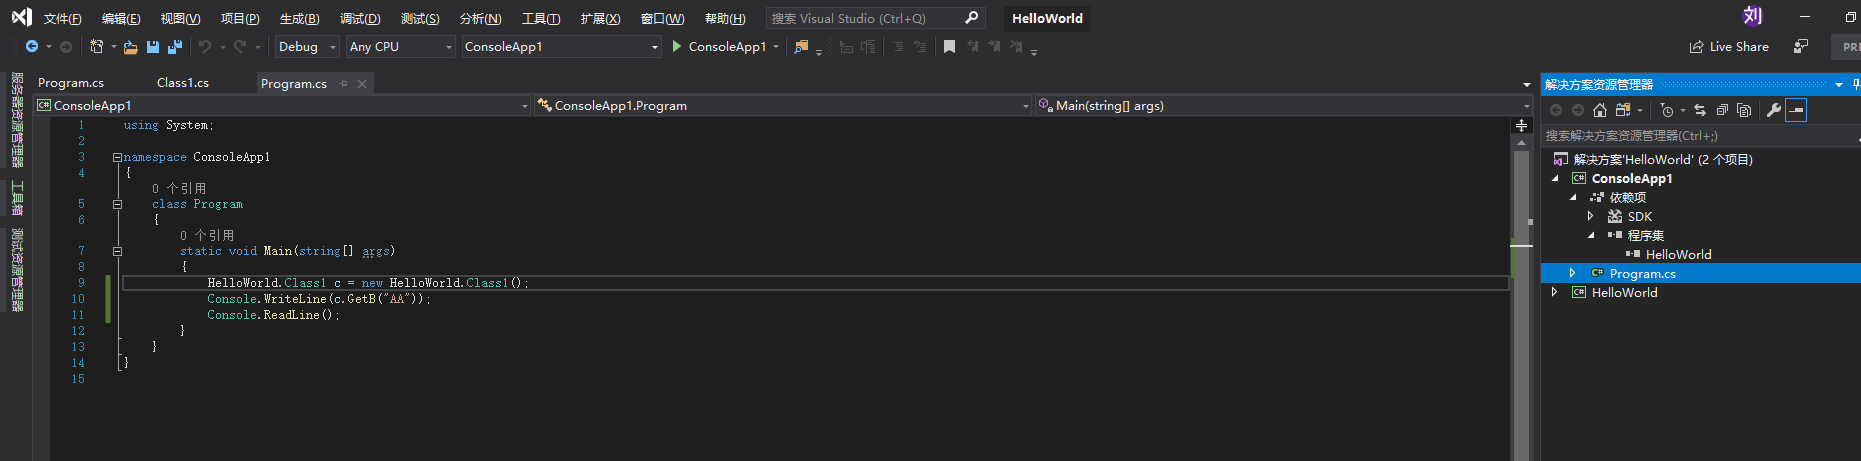Click the editor vertical scrollbar track
The height and width of the screenshot is (461, 1861).
point(1521,300)
